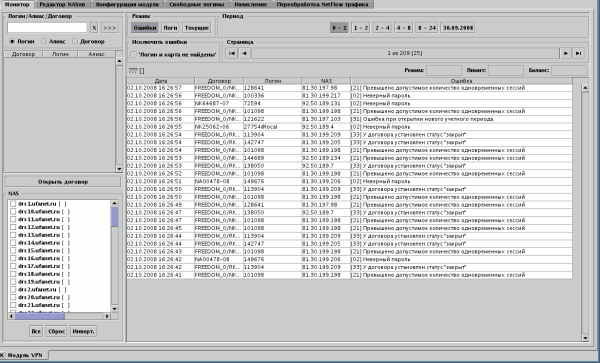Viewport: 600px width, 363px height.
Task: Check the drs10.ufanet.ru NAS checkbox
Action: [13, 212]
